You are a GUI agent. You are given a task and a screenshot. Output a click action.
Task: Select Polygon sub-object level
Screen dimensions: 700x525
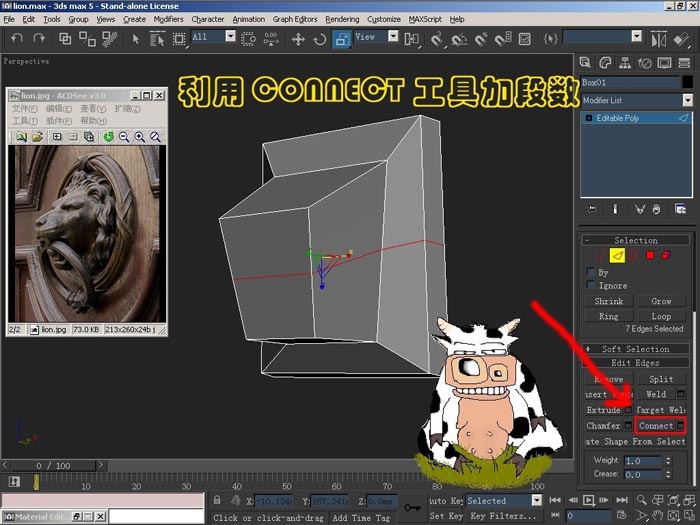coord(650,255)
